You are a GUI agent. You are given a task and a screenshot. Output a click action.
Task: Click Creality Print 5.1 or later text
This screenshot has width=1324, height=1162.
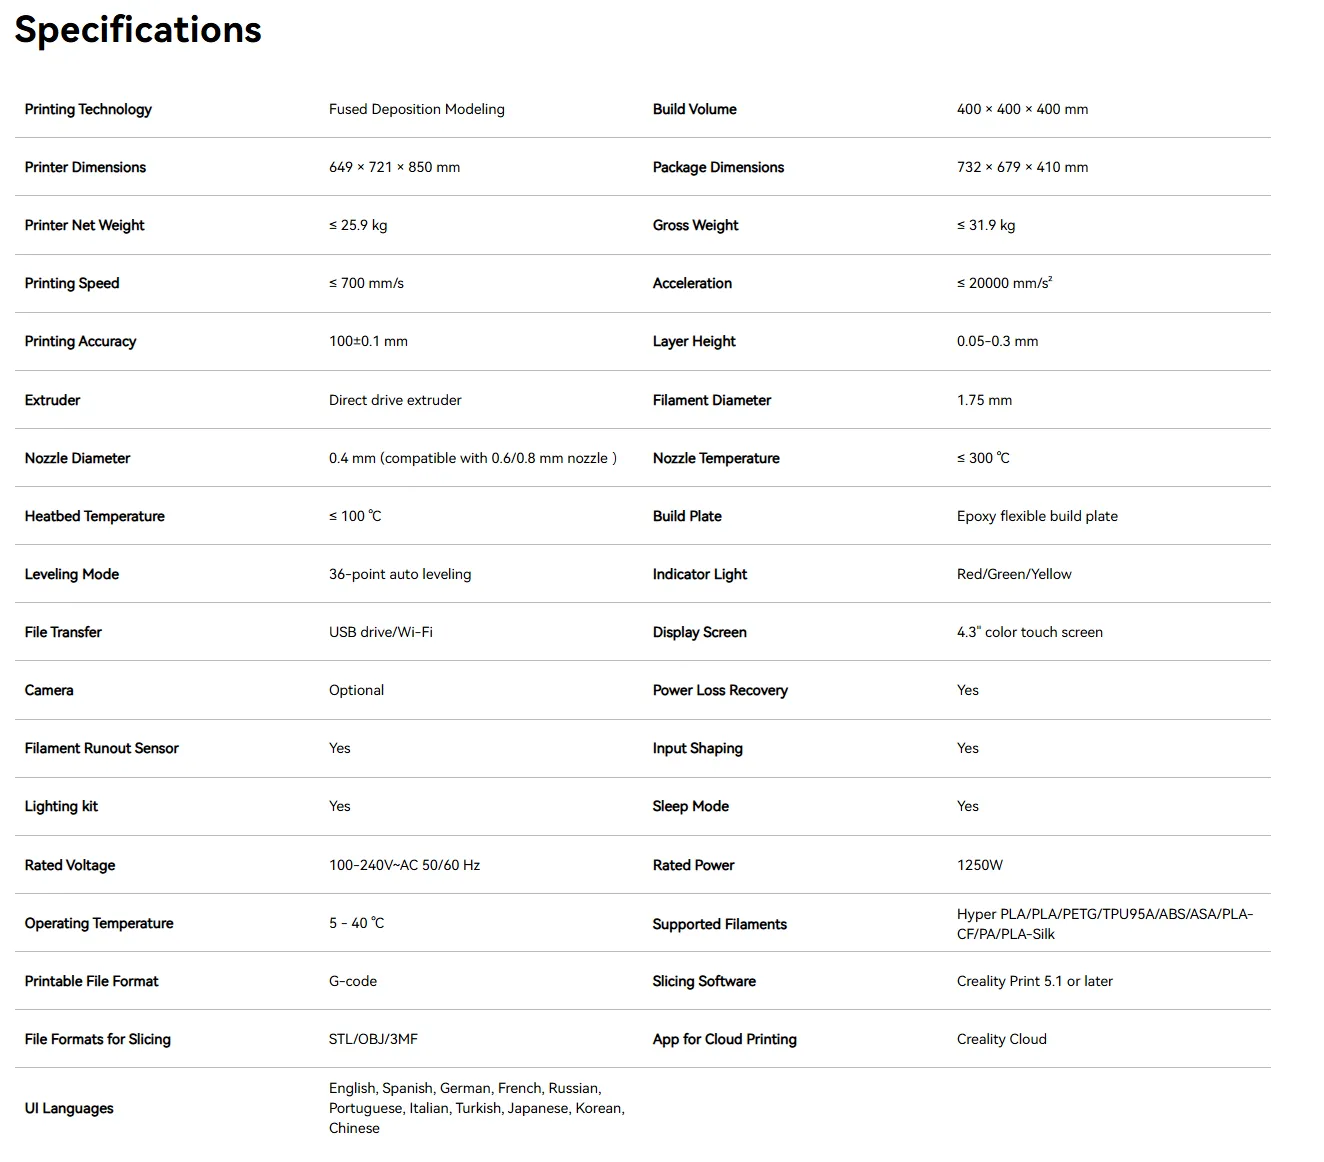(1035, 981)
